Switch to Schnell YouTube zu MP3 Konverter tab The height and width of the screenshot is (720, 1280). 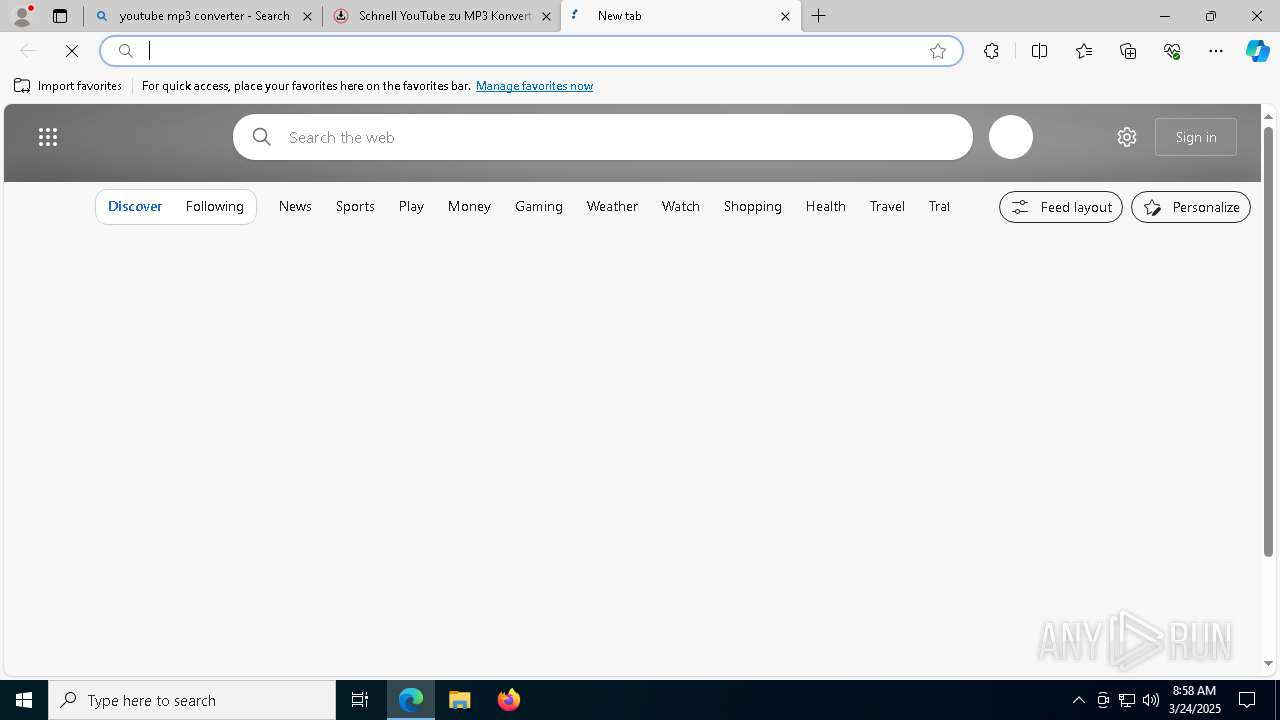click(x=441, y=16)
